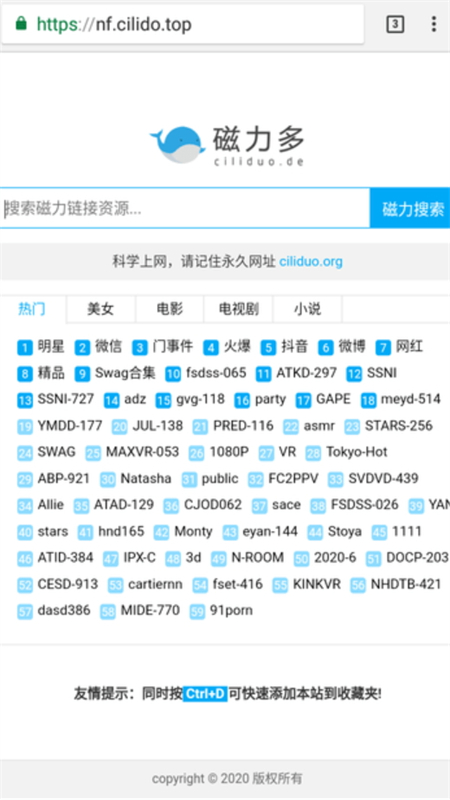Viewport: 450px width, 800px height.
Task: Select the 小说 tab
Action: click(x=308, y=309)
